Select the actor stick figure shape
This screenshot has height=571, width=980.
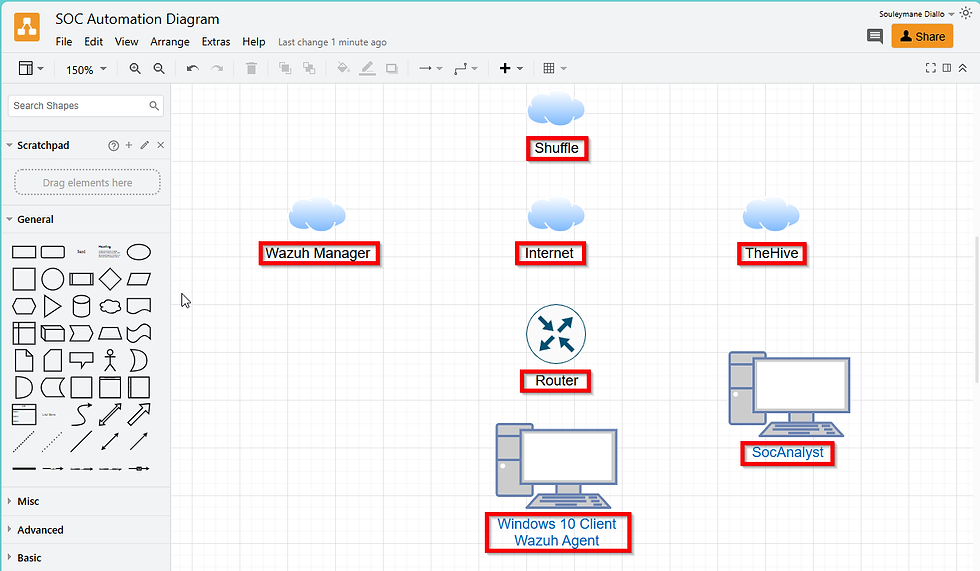[110, 360]
